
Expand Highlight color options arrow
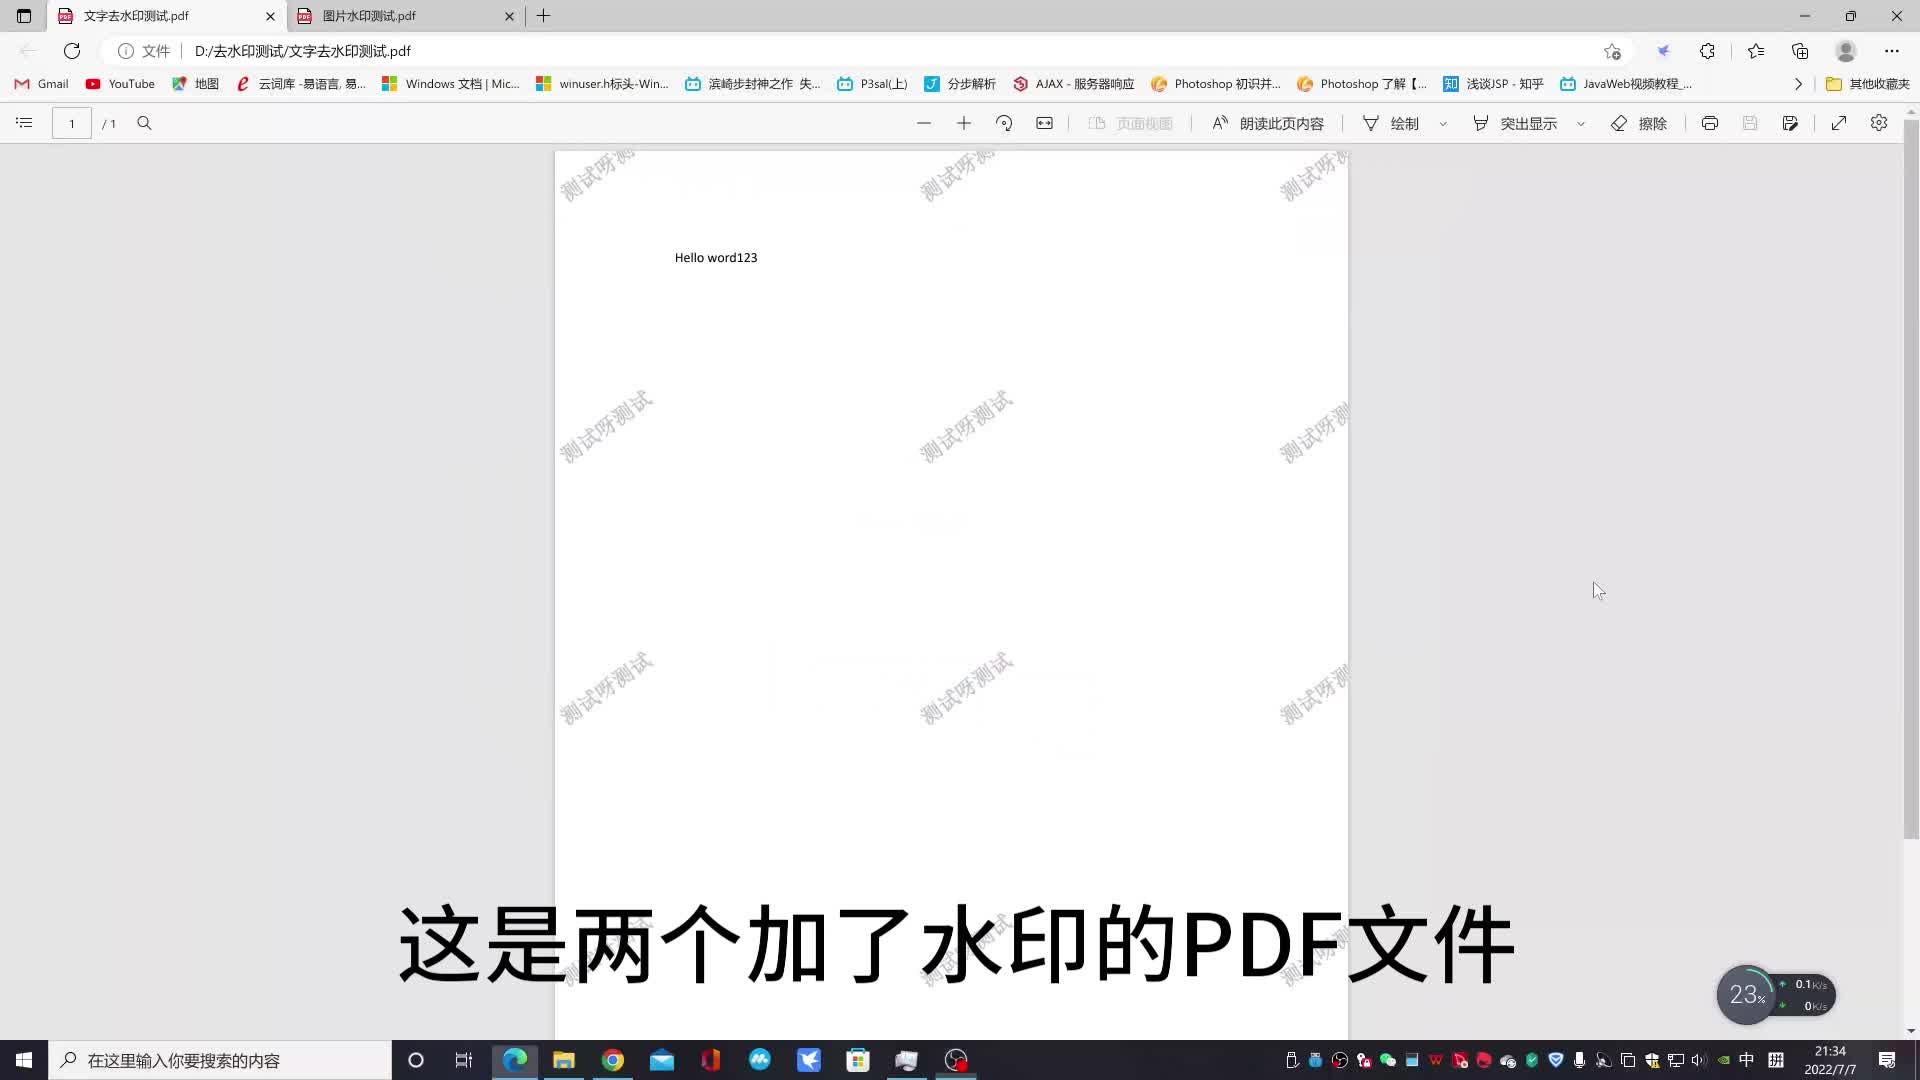tap(1581, 123)
